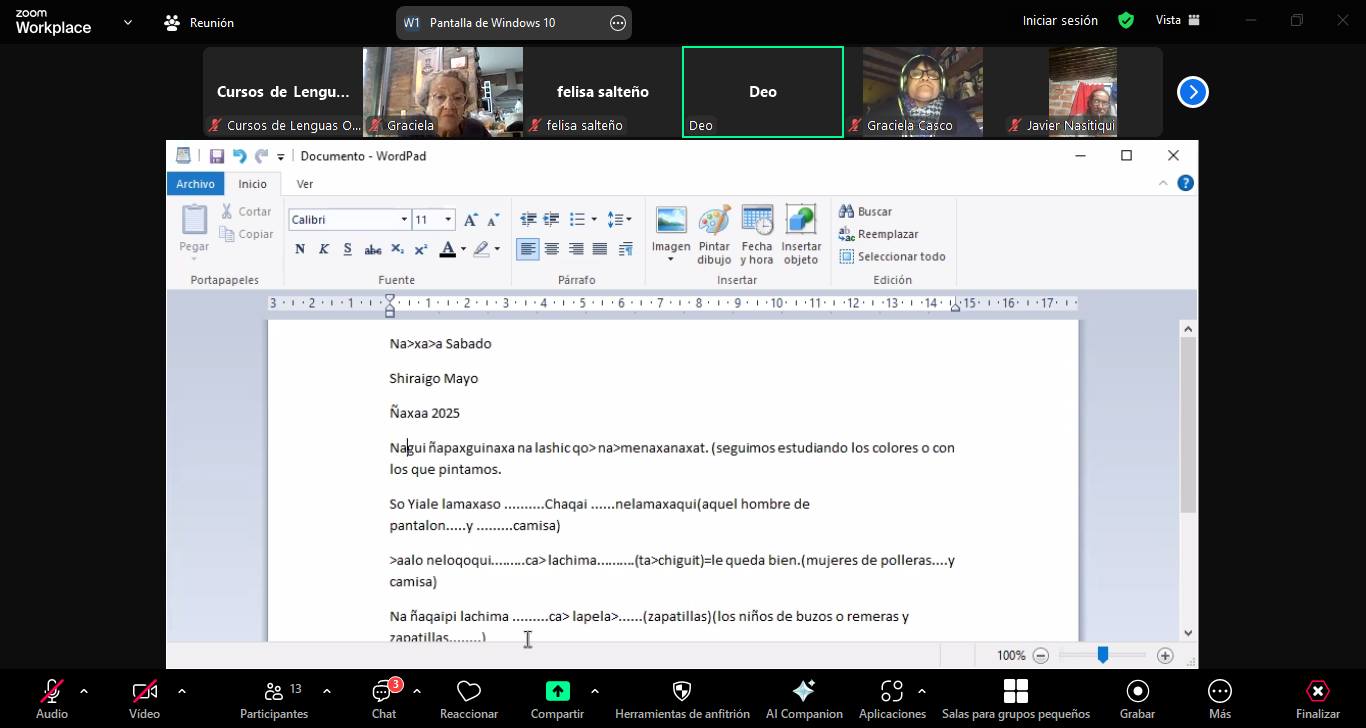
Task: Unmute using the Audio microphone button
Action: coord(52,692)
